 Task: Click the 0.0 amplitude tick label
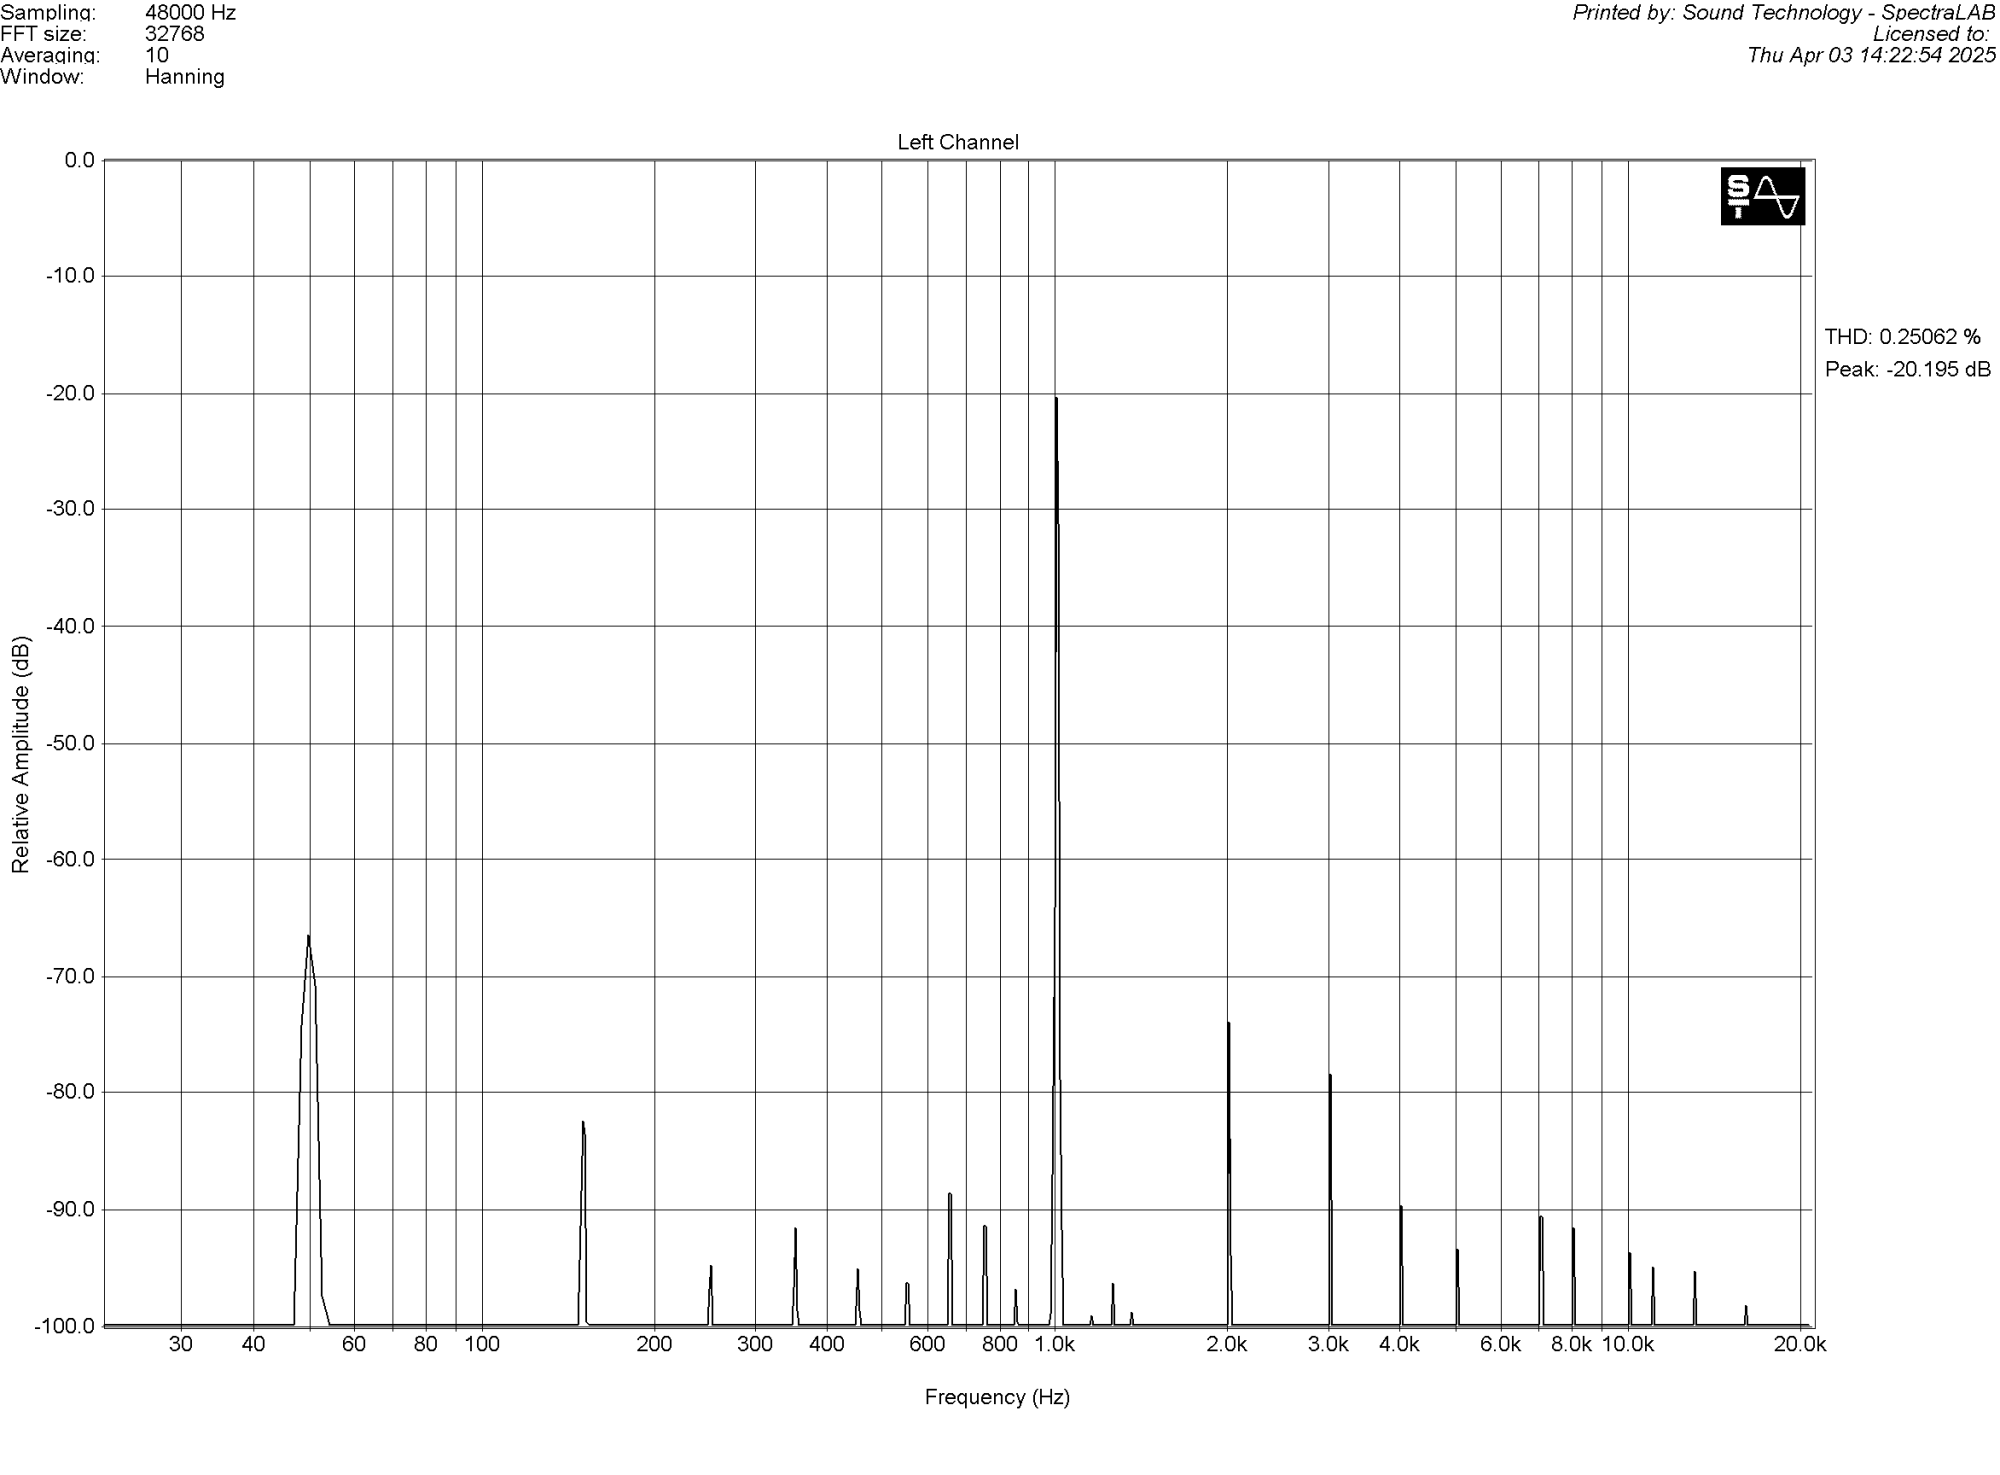(x=78, y=160)
